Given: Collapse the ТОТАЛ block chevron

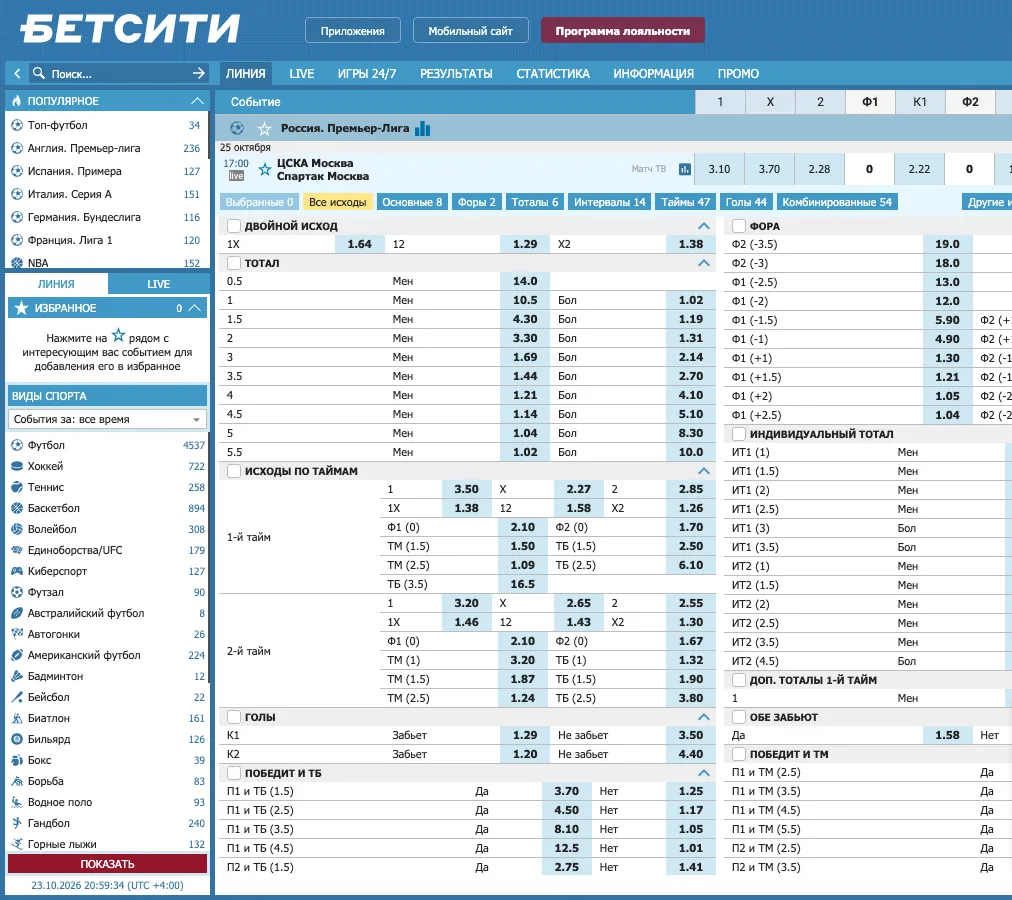Looking at the screenshot, I should [x=703, y=263].
